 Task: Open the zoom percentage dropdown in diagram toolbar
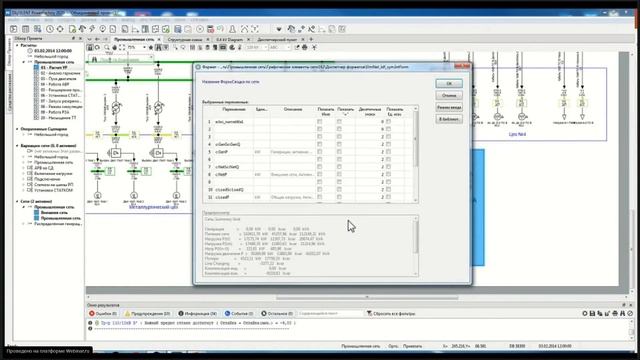coord(144,48)
